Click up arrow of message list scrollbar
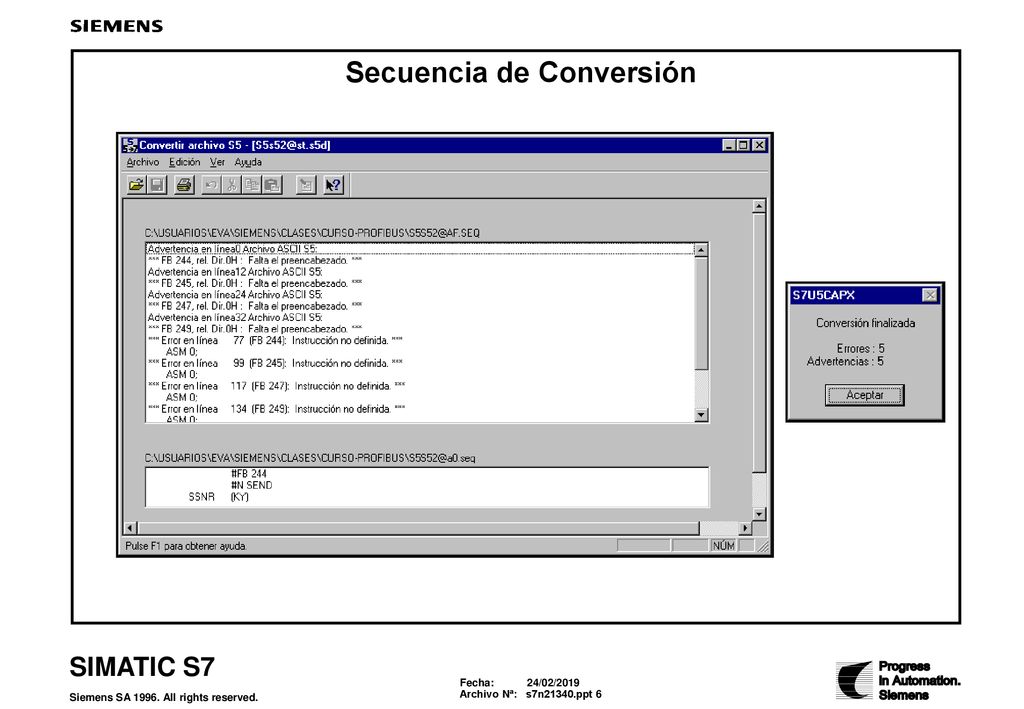 pos(701,250)
